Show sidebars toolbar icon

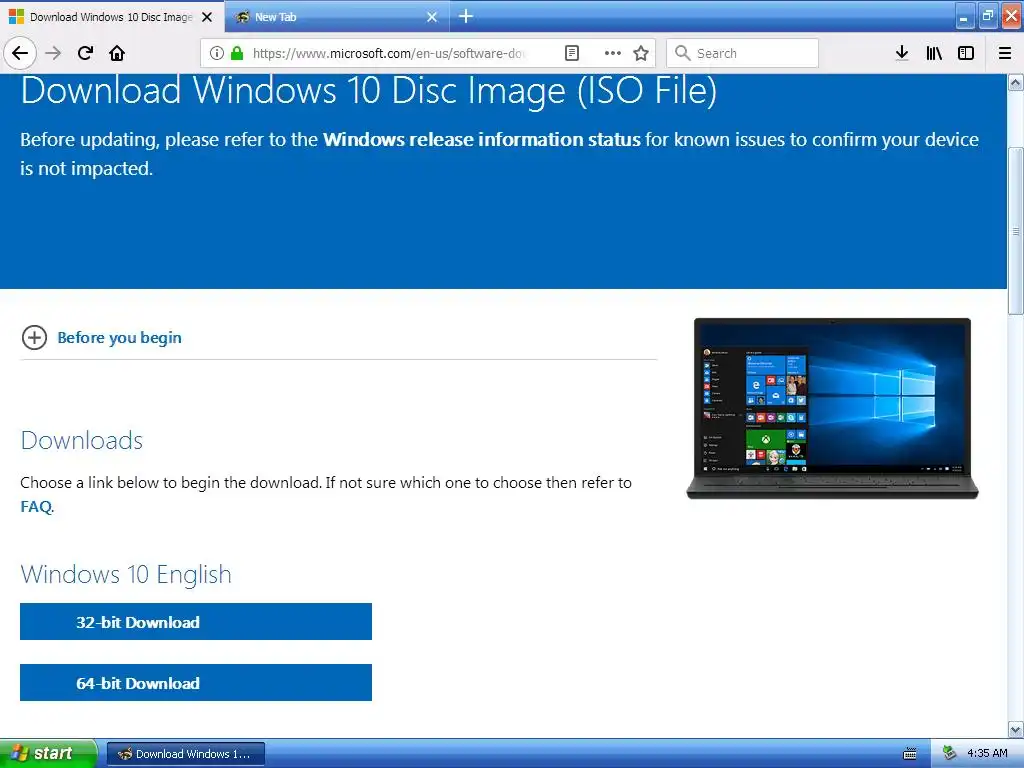(966, 53)
